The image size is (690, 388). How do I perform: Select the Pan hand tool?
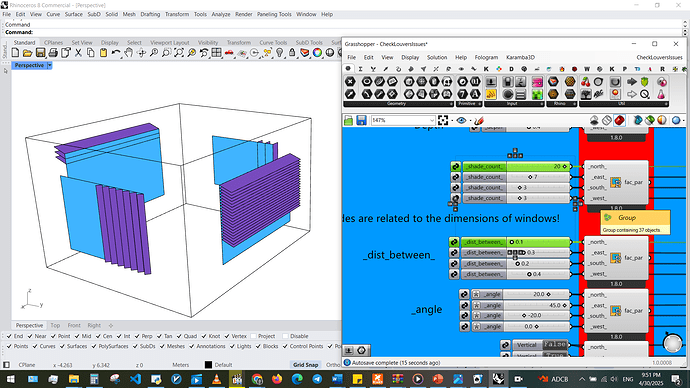click(x=128, y=53)
